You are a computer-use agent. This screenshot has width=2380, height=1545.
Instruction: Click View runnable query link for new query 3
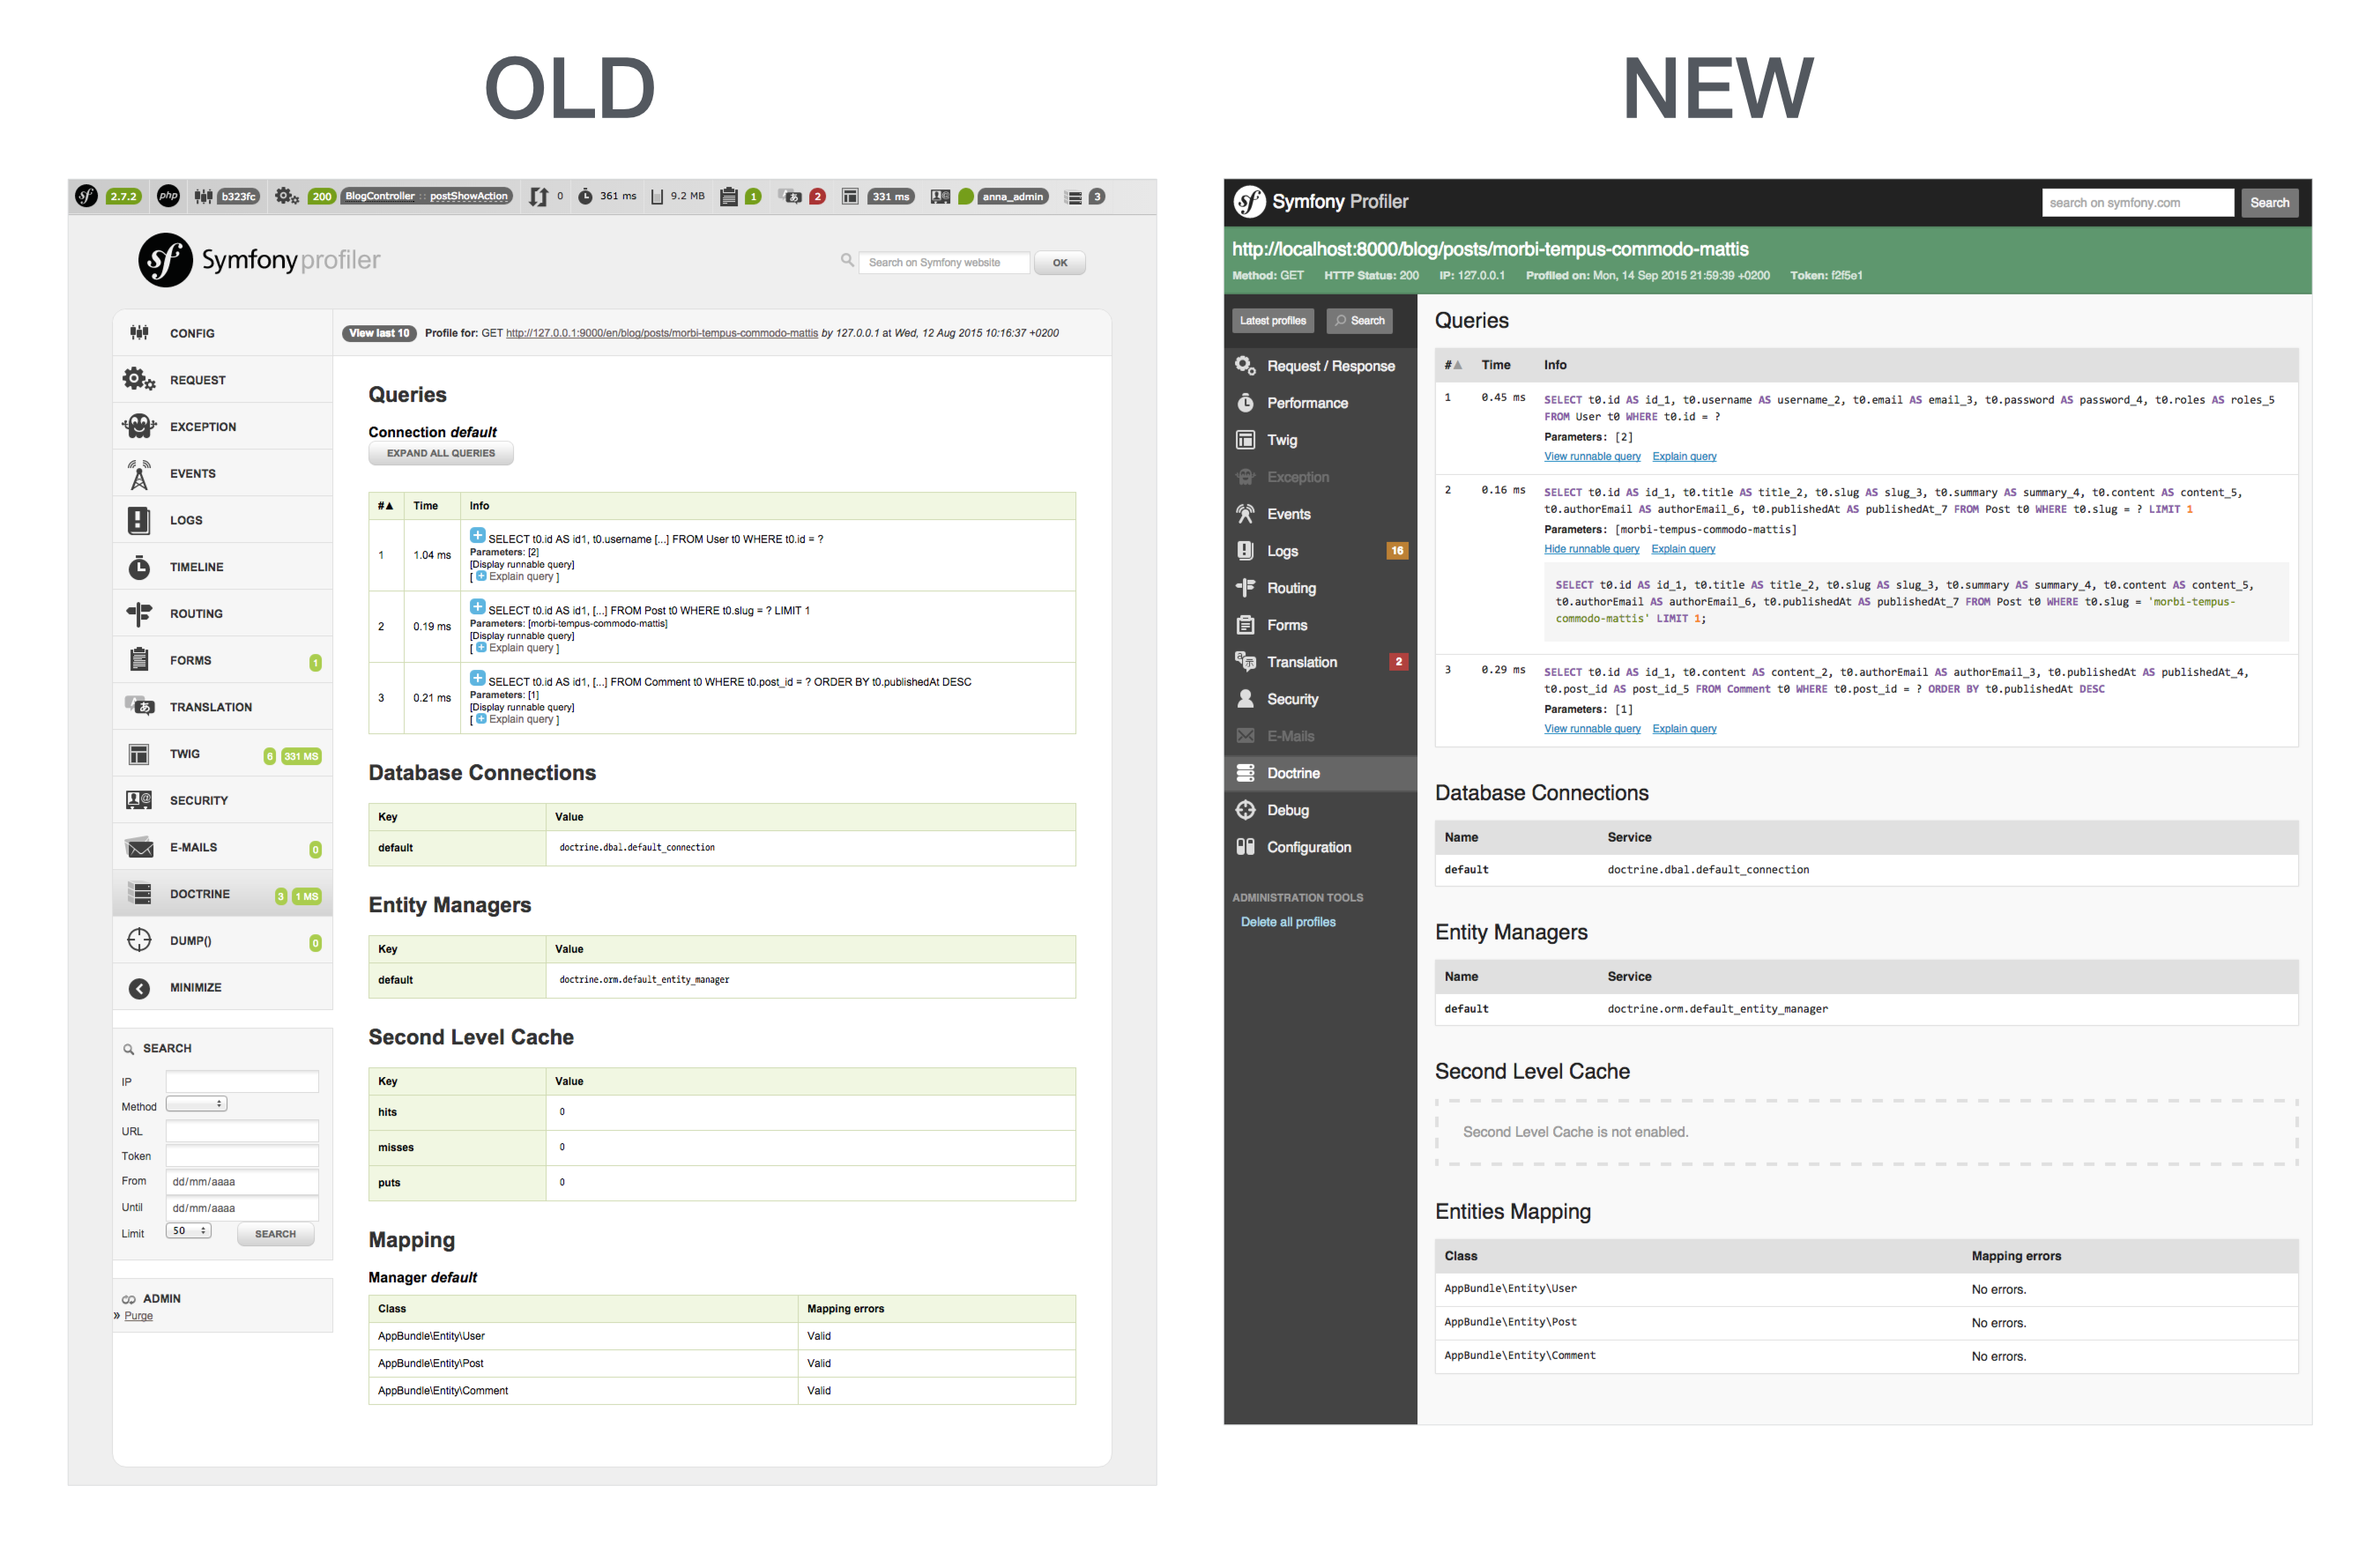point(1592,728)
